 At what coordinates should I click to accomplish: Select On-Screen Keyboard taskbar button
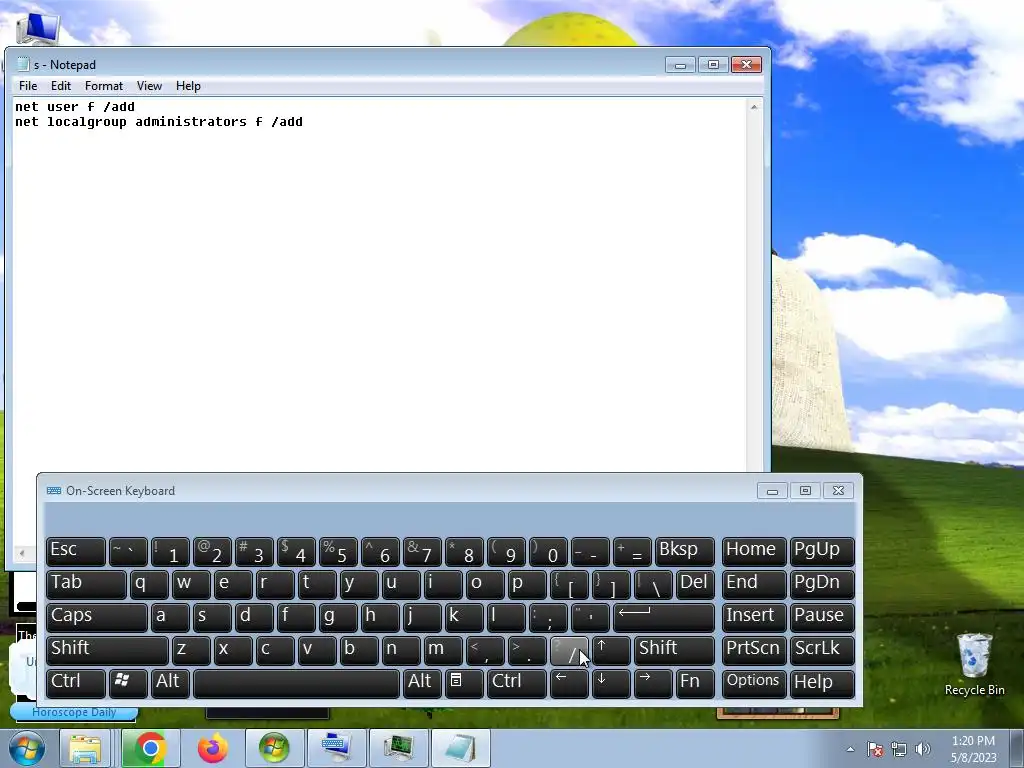tap(336, 748)
